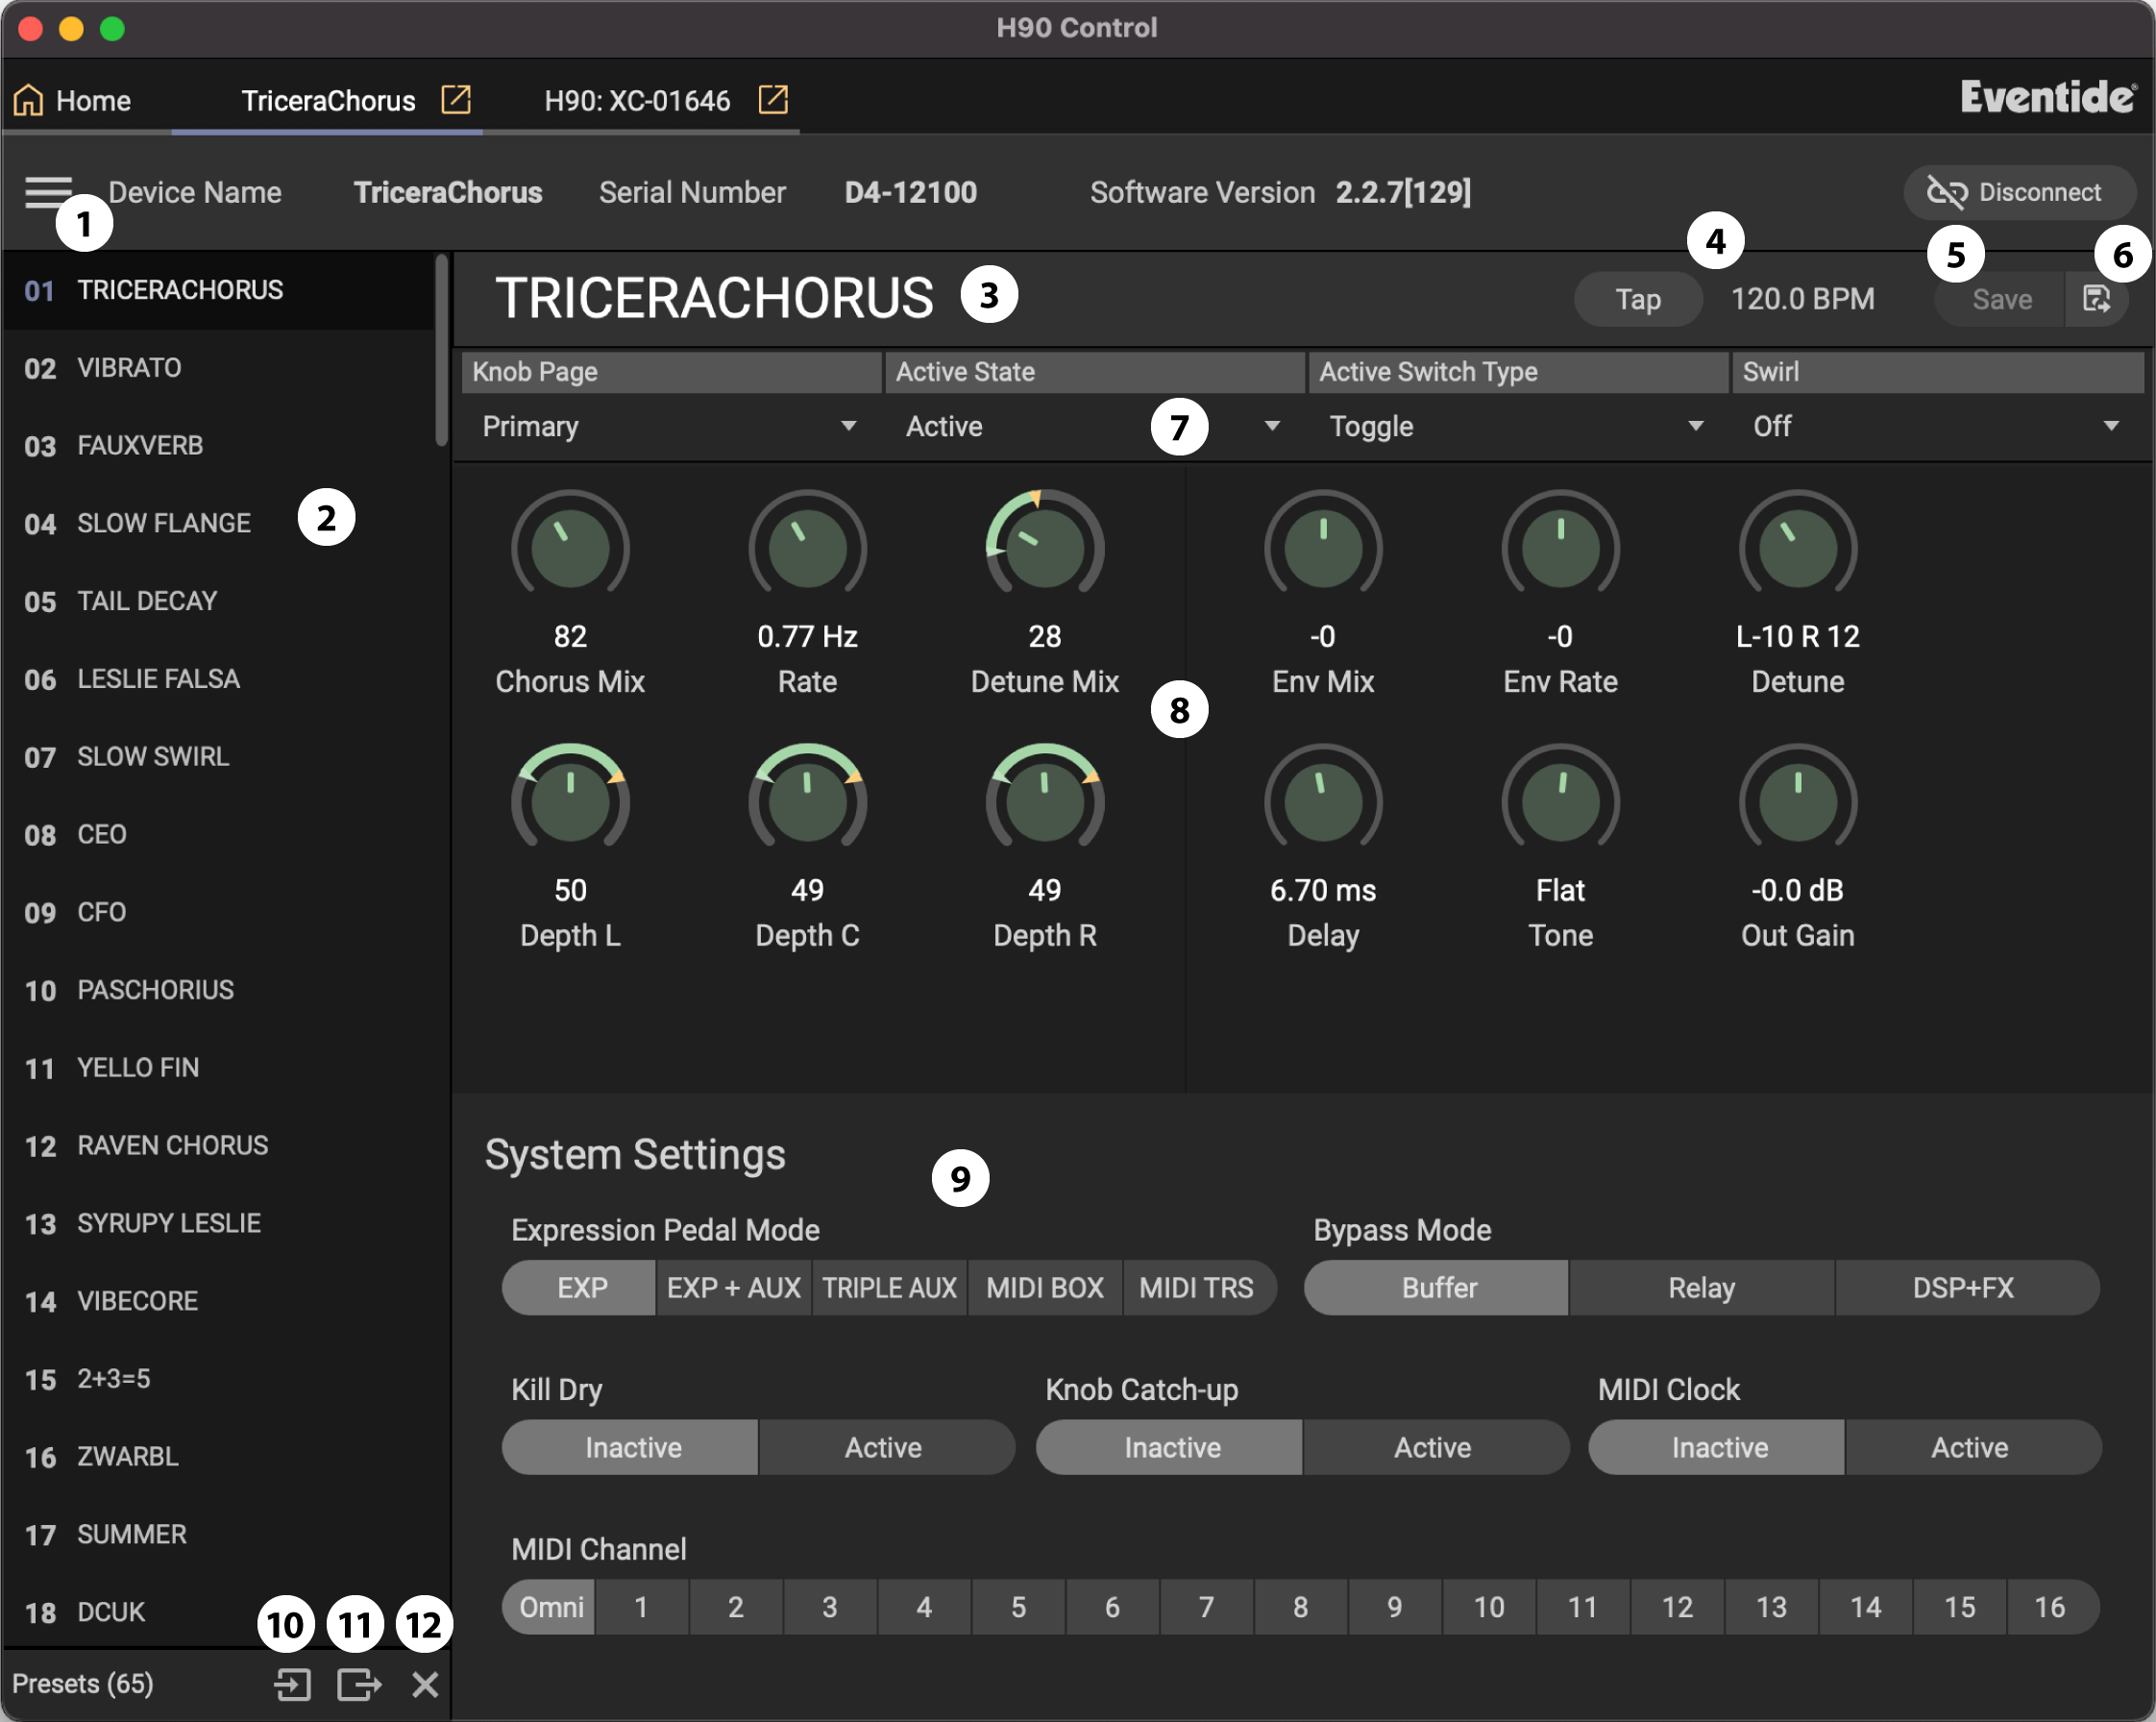Select the ZWARBL preset
Image resolution: width=2156 pixels, height=1722 pixels.
coord(218,1457)
